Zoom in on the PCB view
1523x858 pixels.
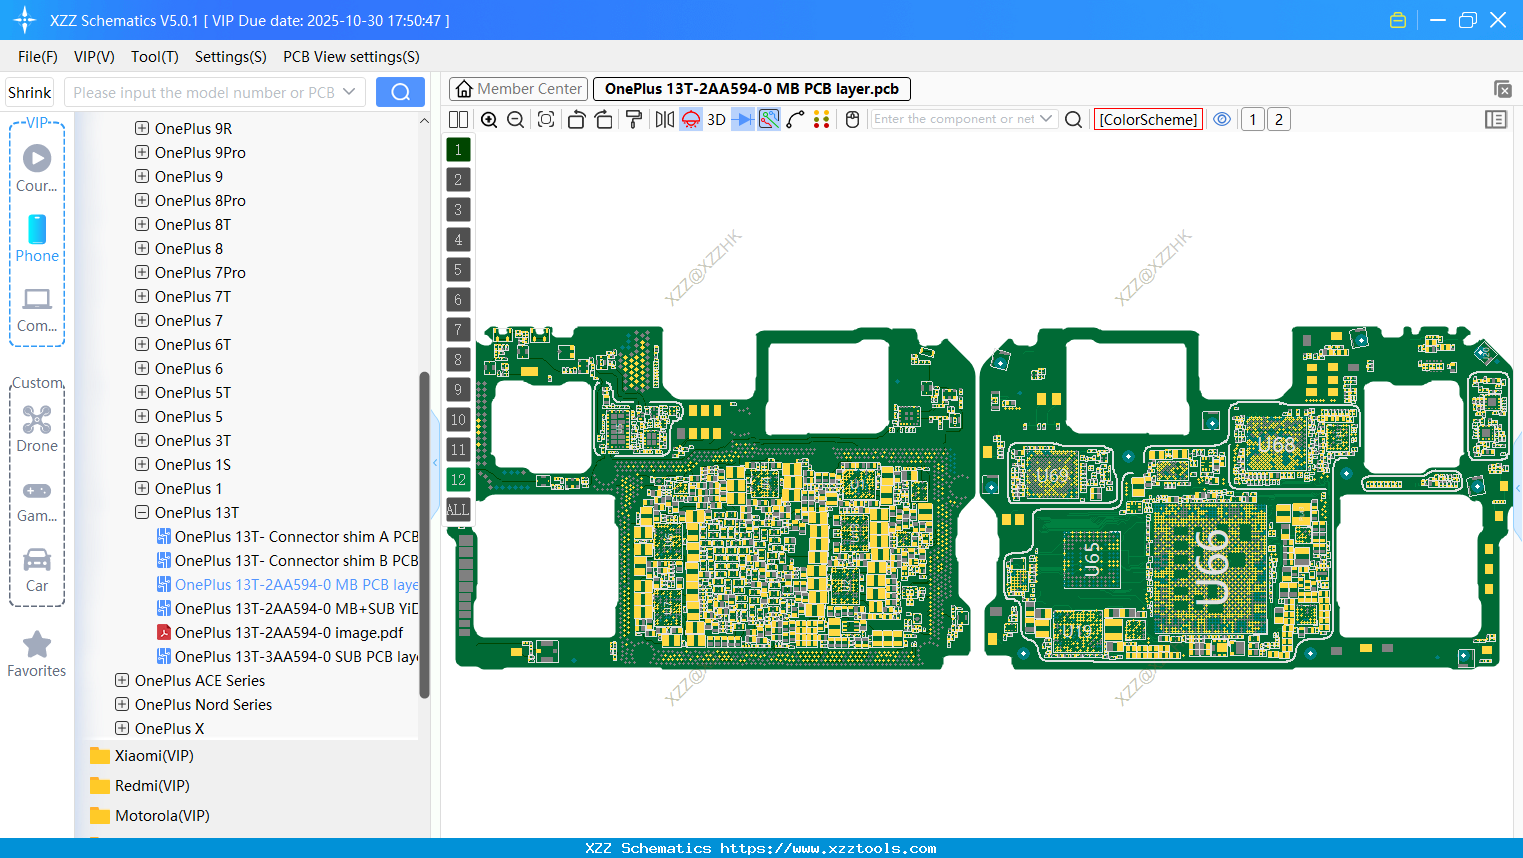click(x=489, y=120)
